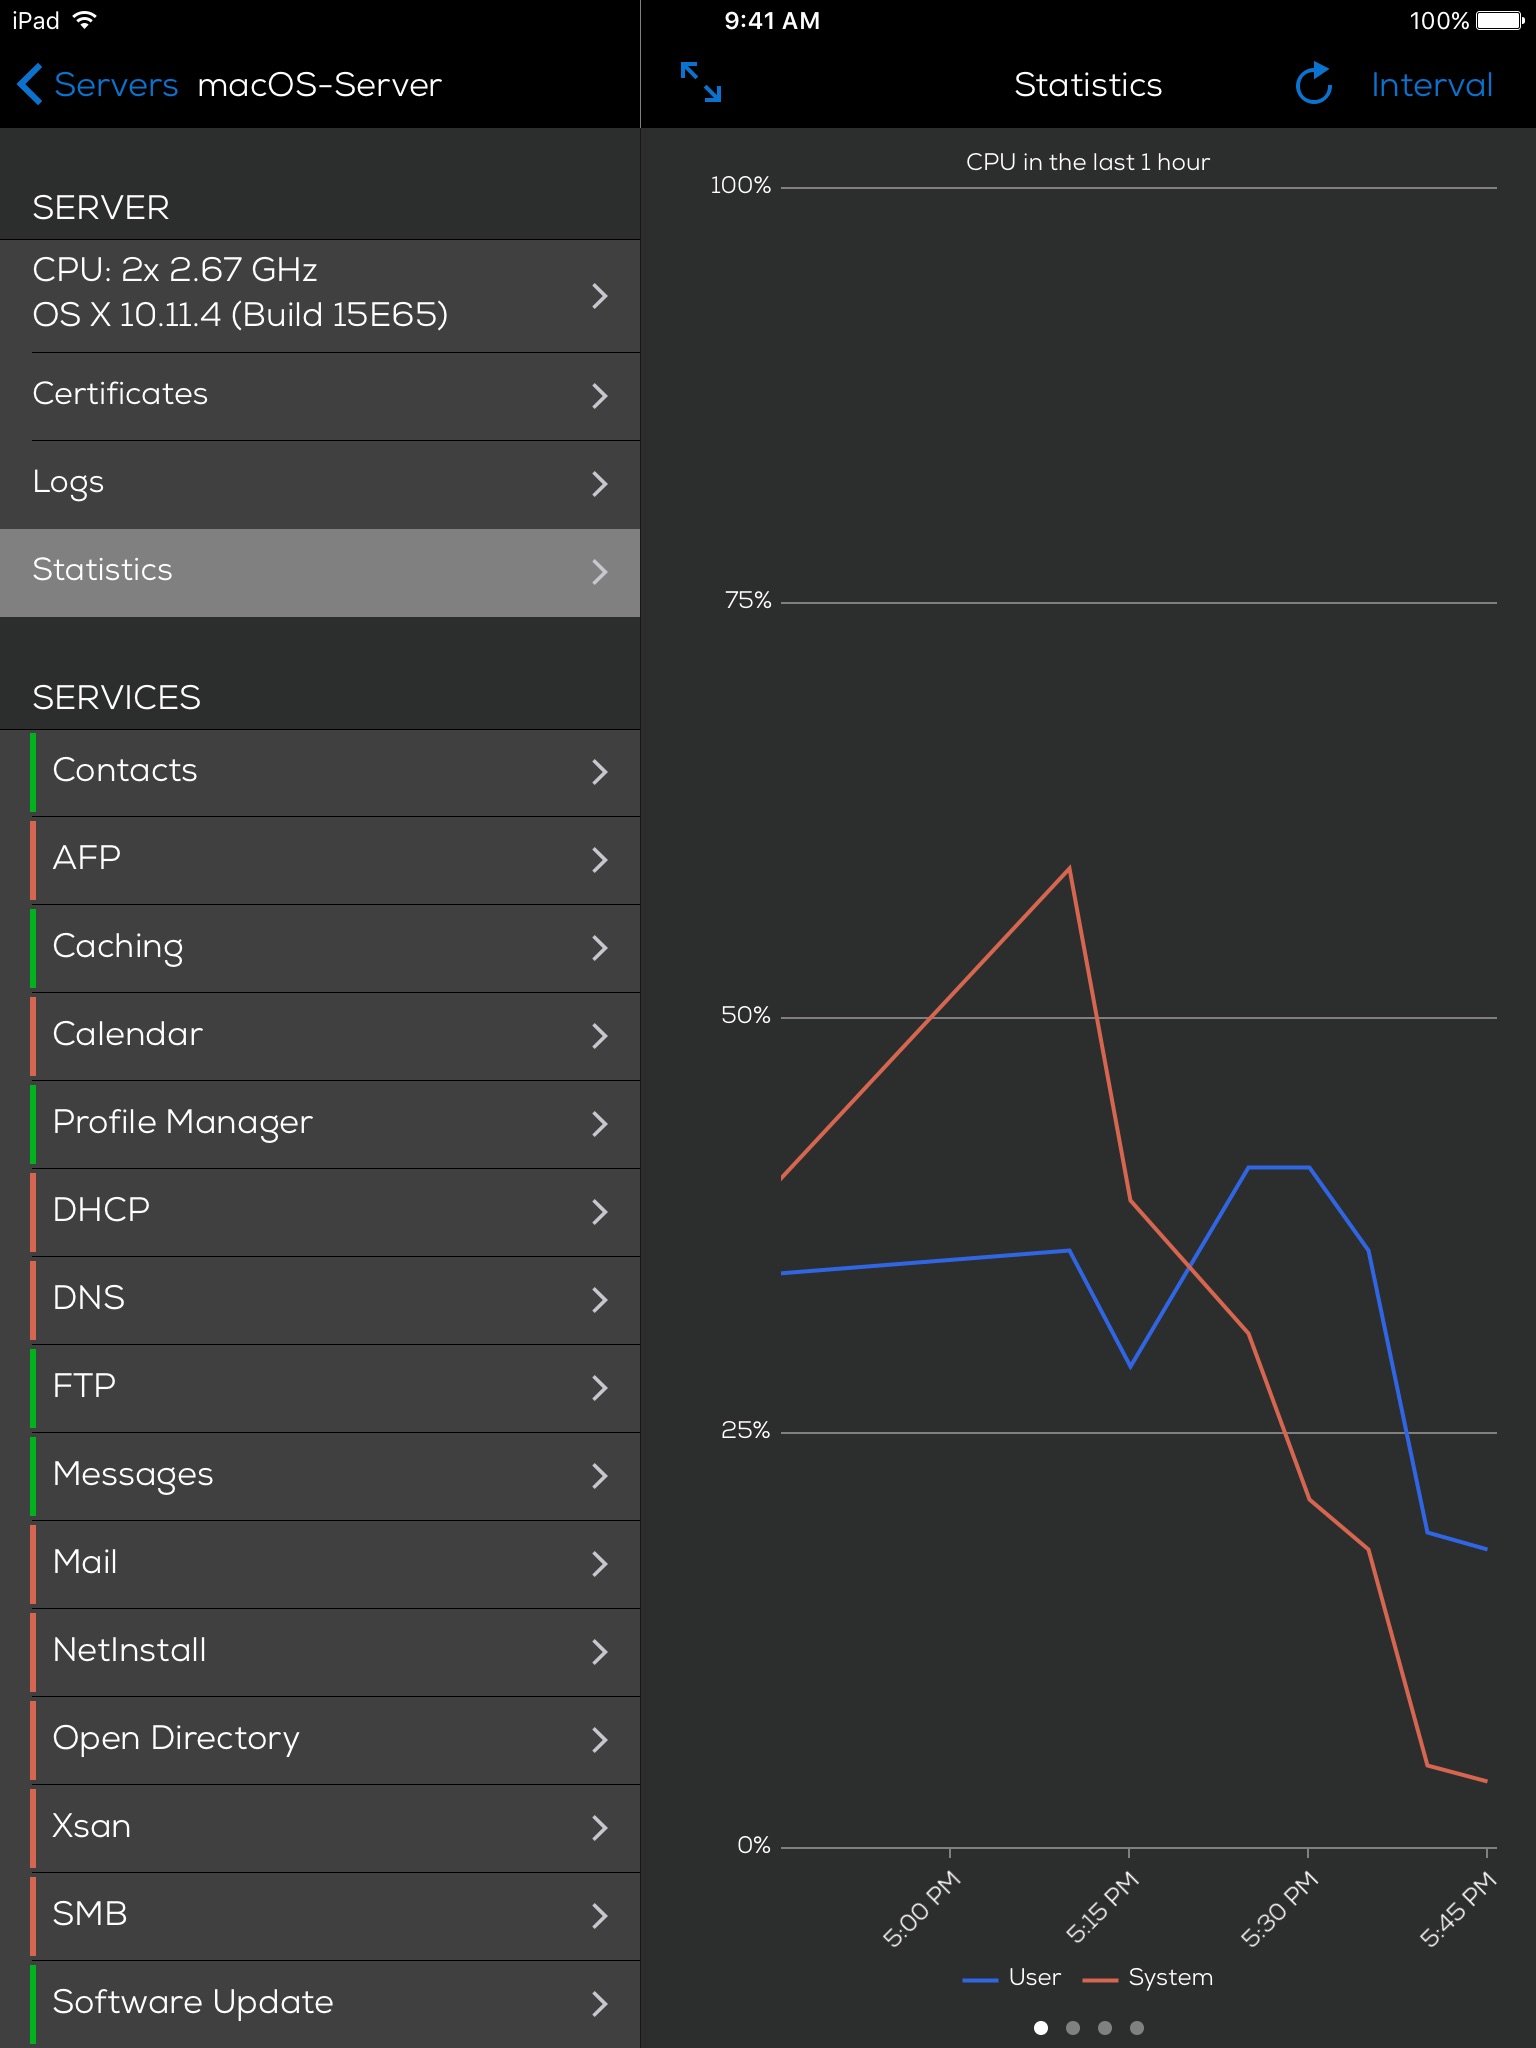This screenshot has height=2048, width=1536.
Task: Open the DNS service
Action: [320, 1300]
